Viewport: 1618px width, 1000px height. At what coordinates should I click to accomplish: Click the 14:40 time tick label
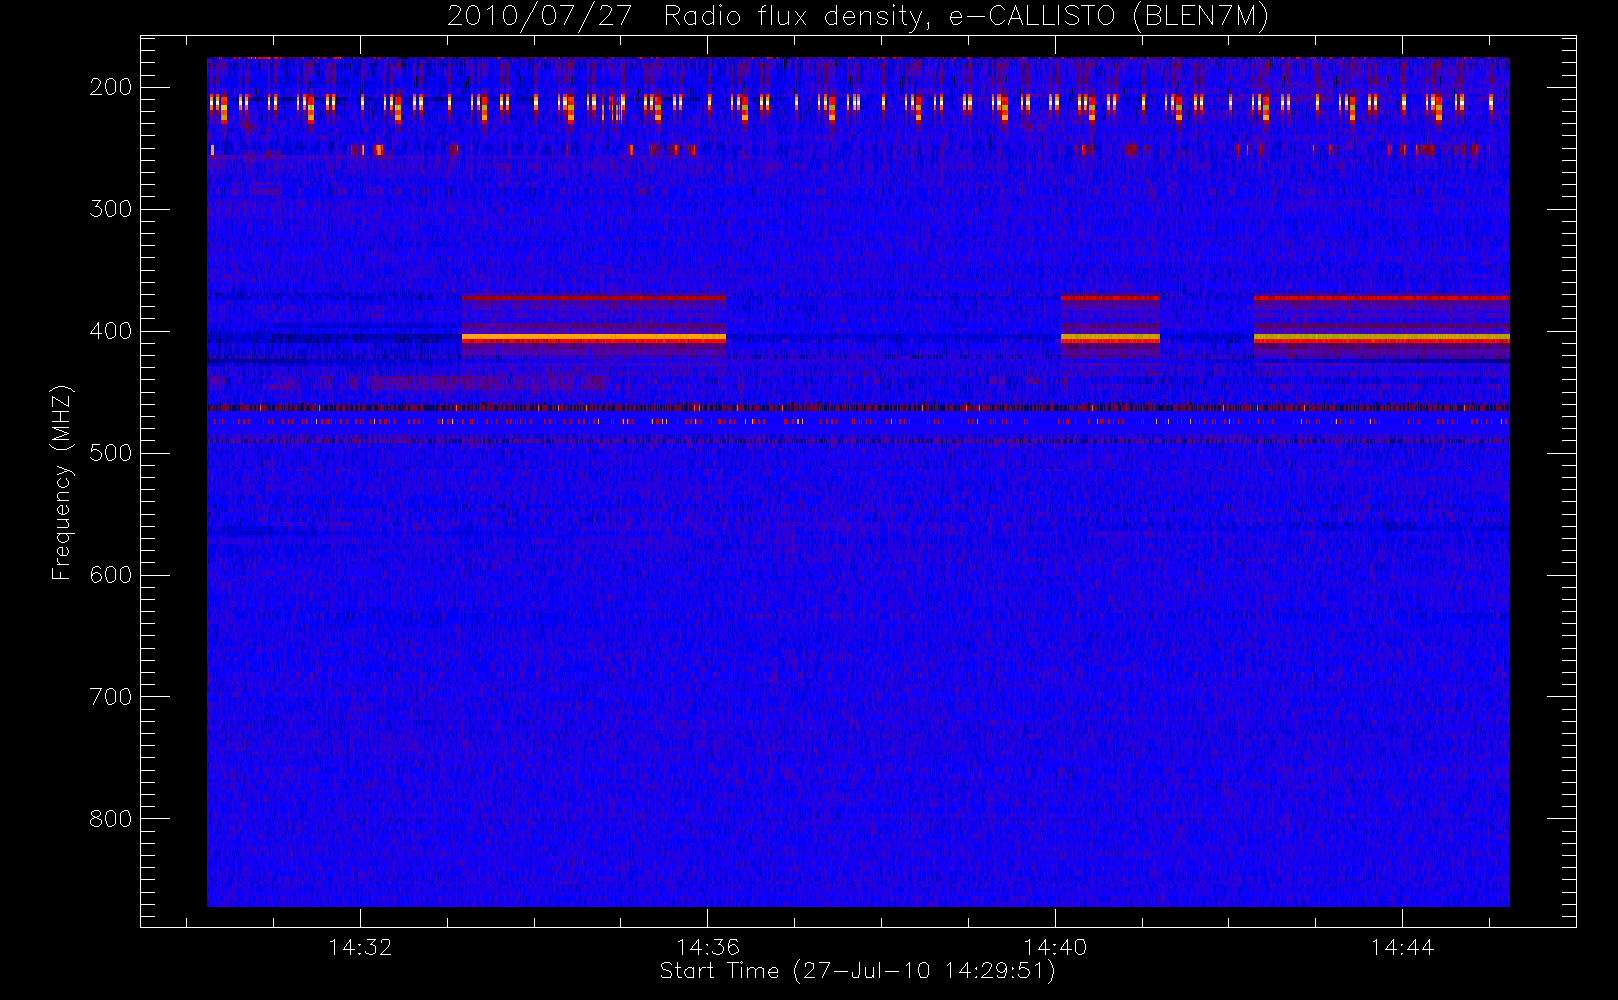tap(1055, 947)
